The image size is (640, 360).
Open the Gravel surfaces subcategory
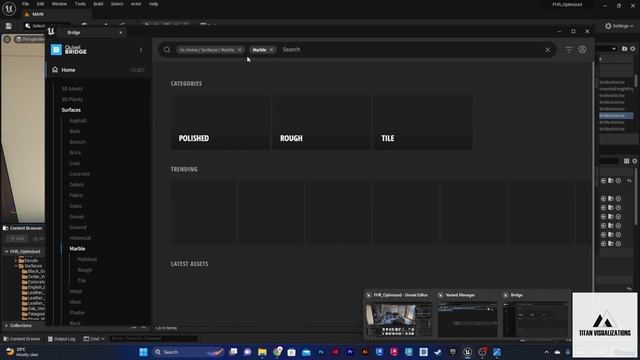point(76,217)
